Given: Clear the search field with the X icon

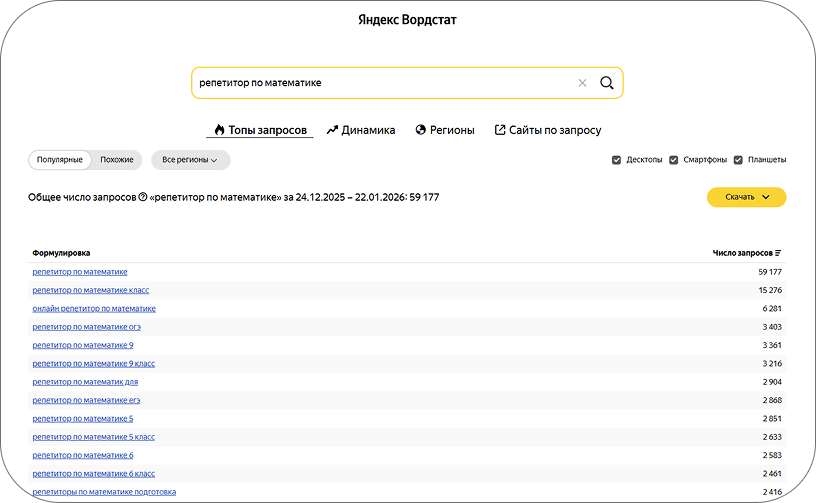Looking at the screenshot, I should [582, 83].
